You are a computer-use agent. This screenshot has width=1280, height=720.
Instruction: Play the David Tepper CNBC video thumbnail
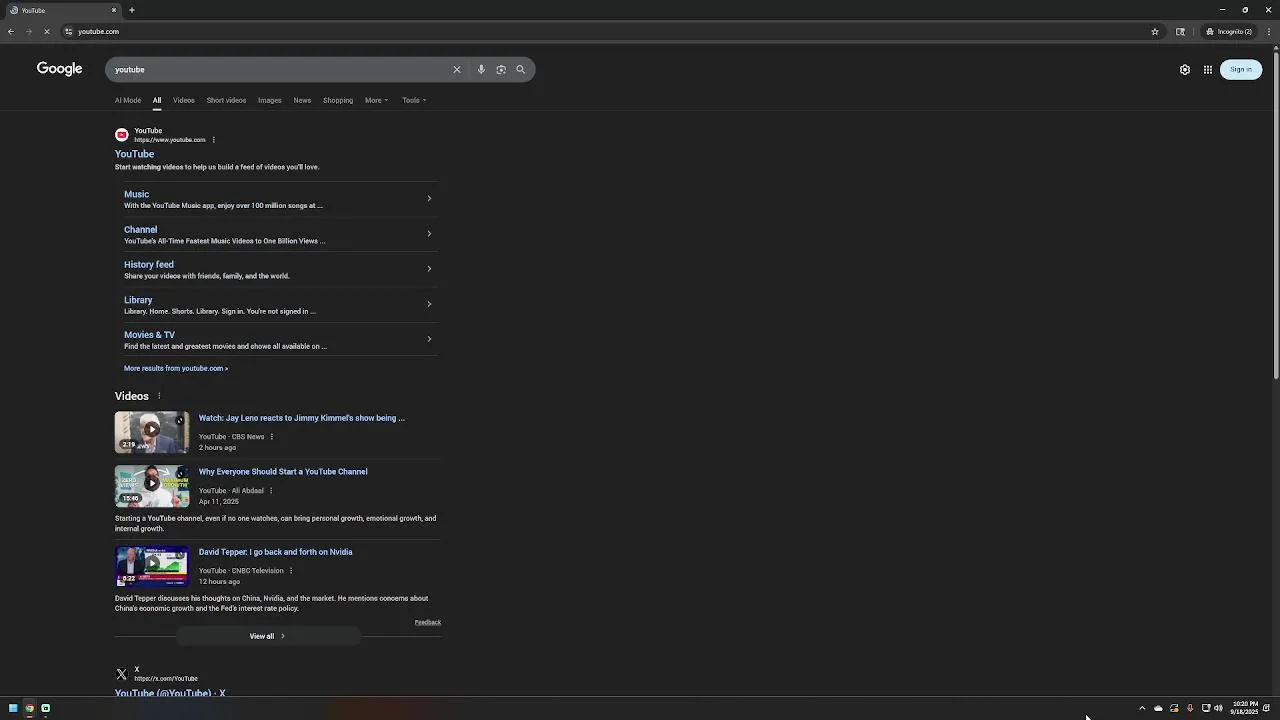tap(152, 566)
